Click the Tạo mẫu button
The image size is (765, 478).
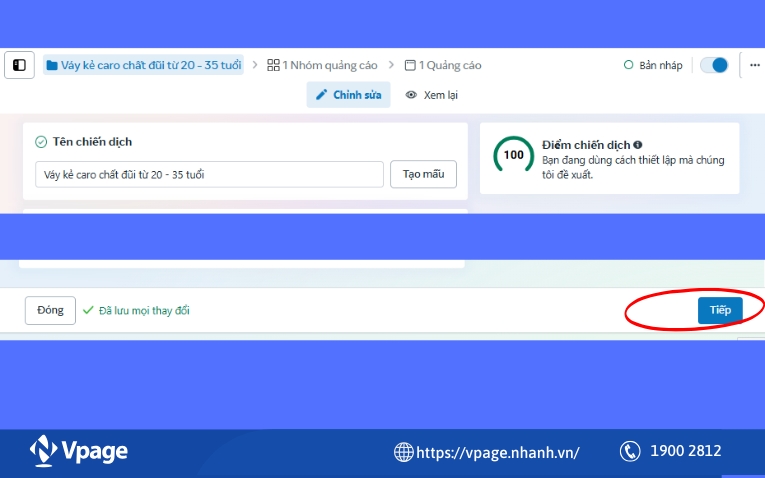(423, 174)
